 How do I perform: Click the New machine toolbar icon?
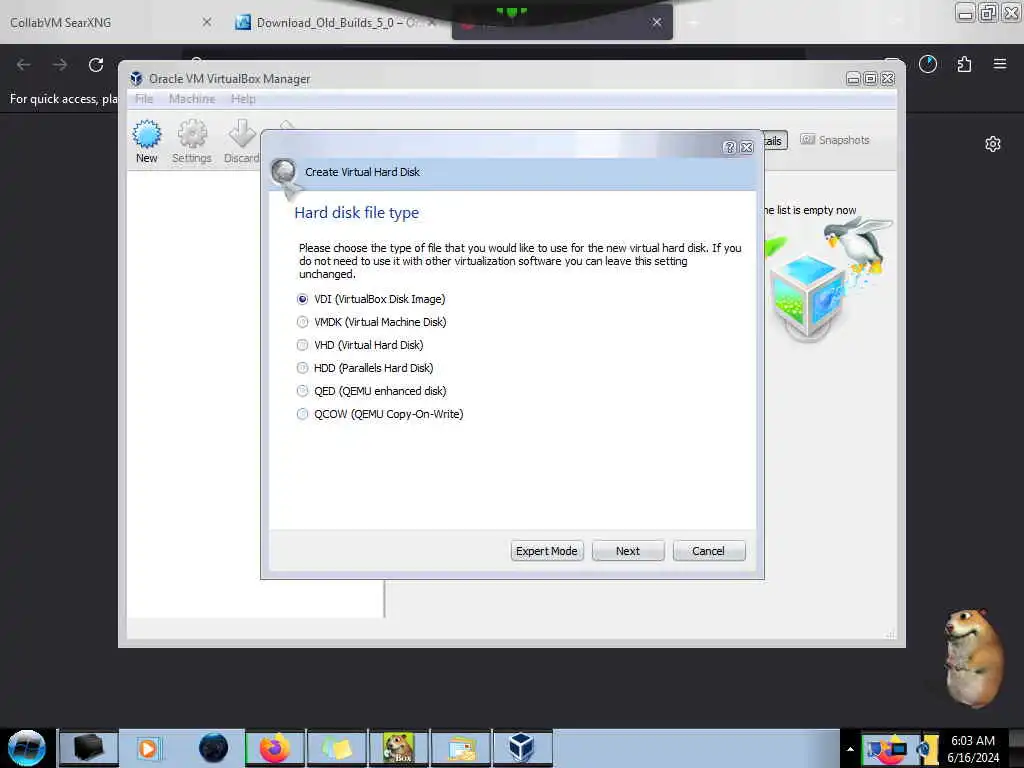click(x=146, y=141)
